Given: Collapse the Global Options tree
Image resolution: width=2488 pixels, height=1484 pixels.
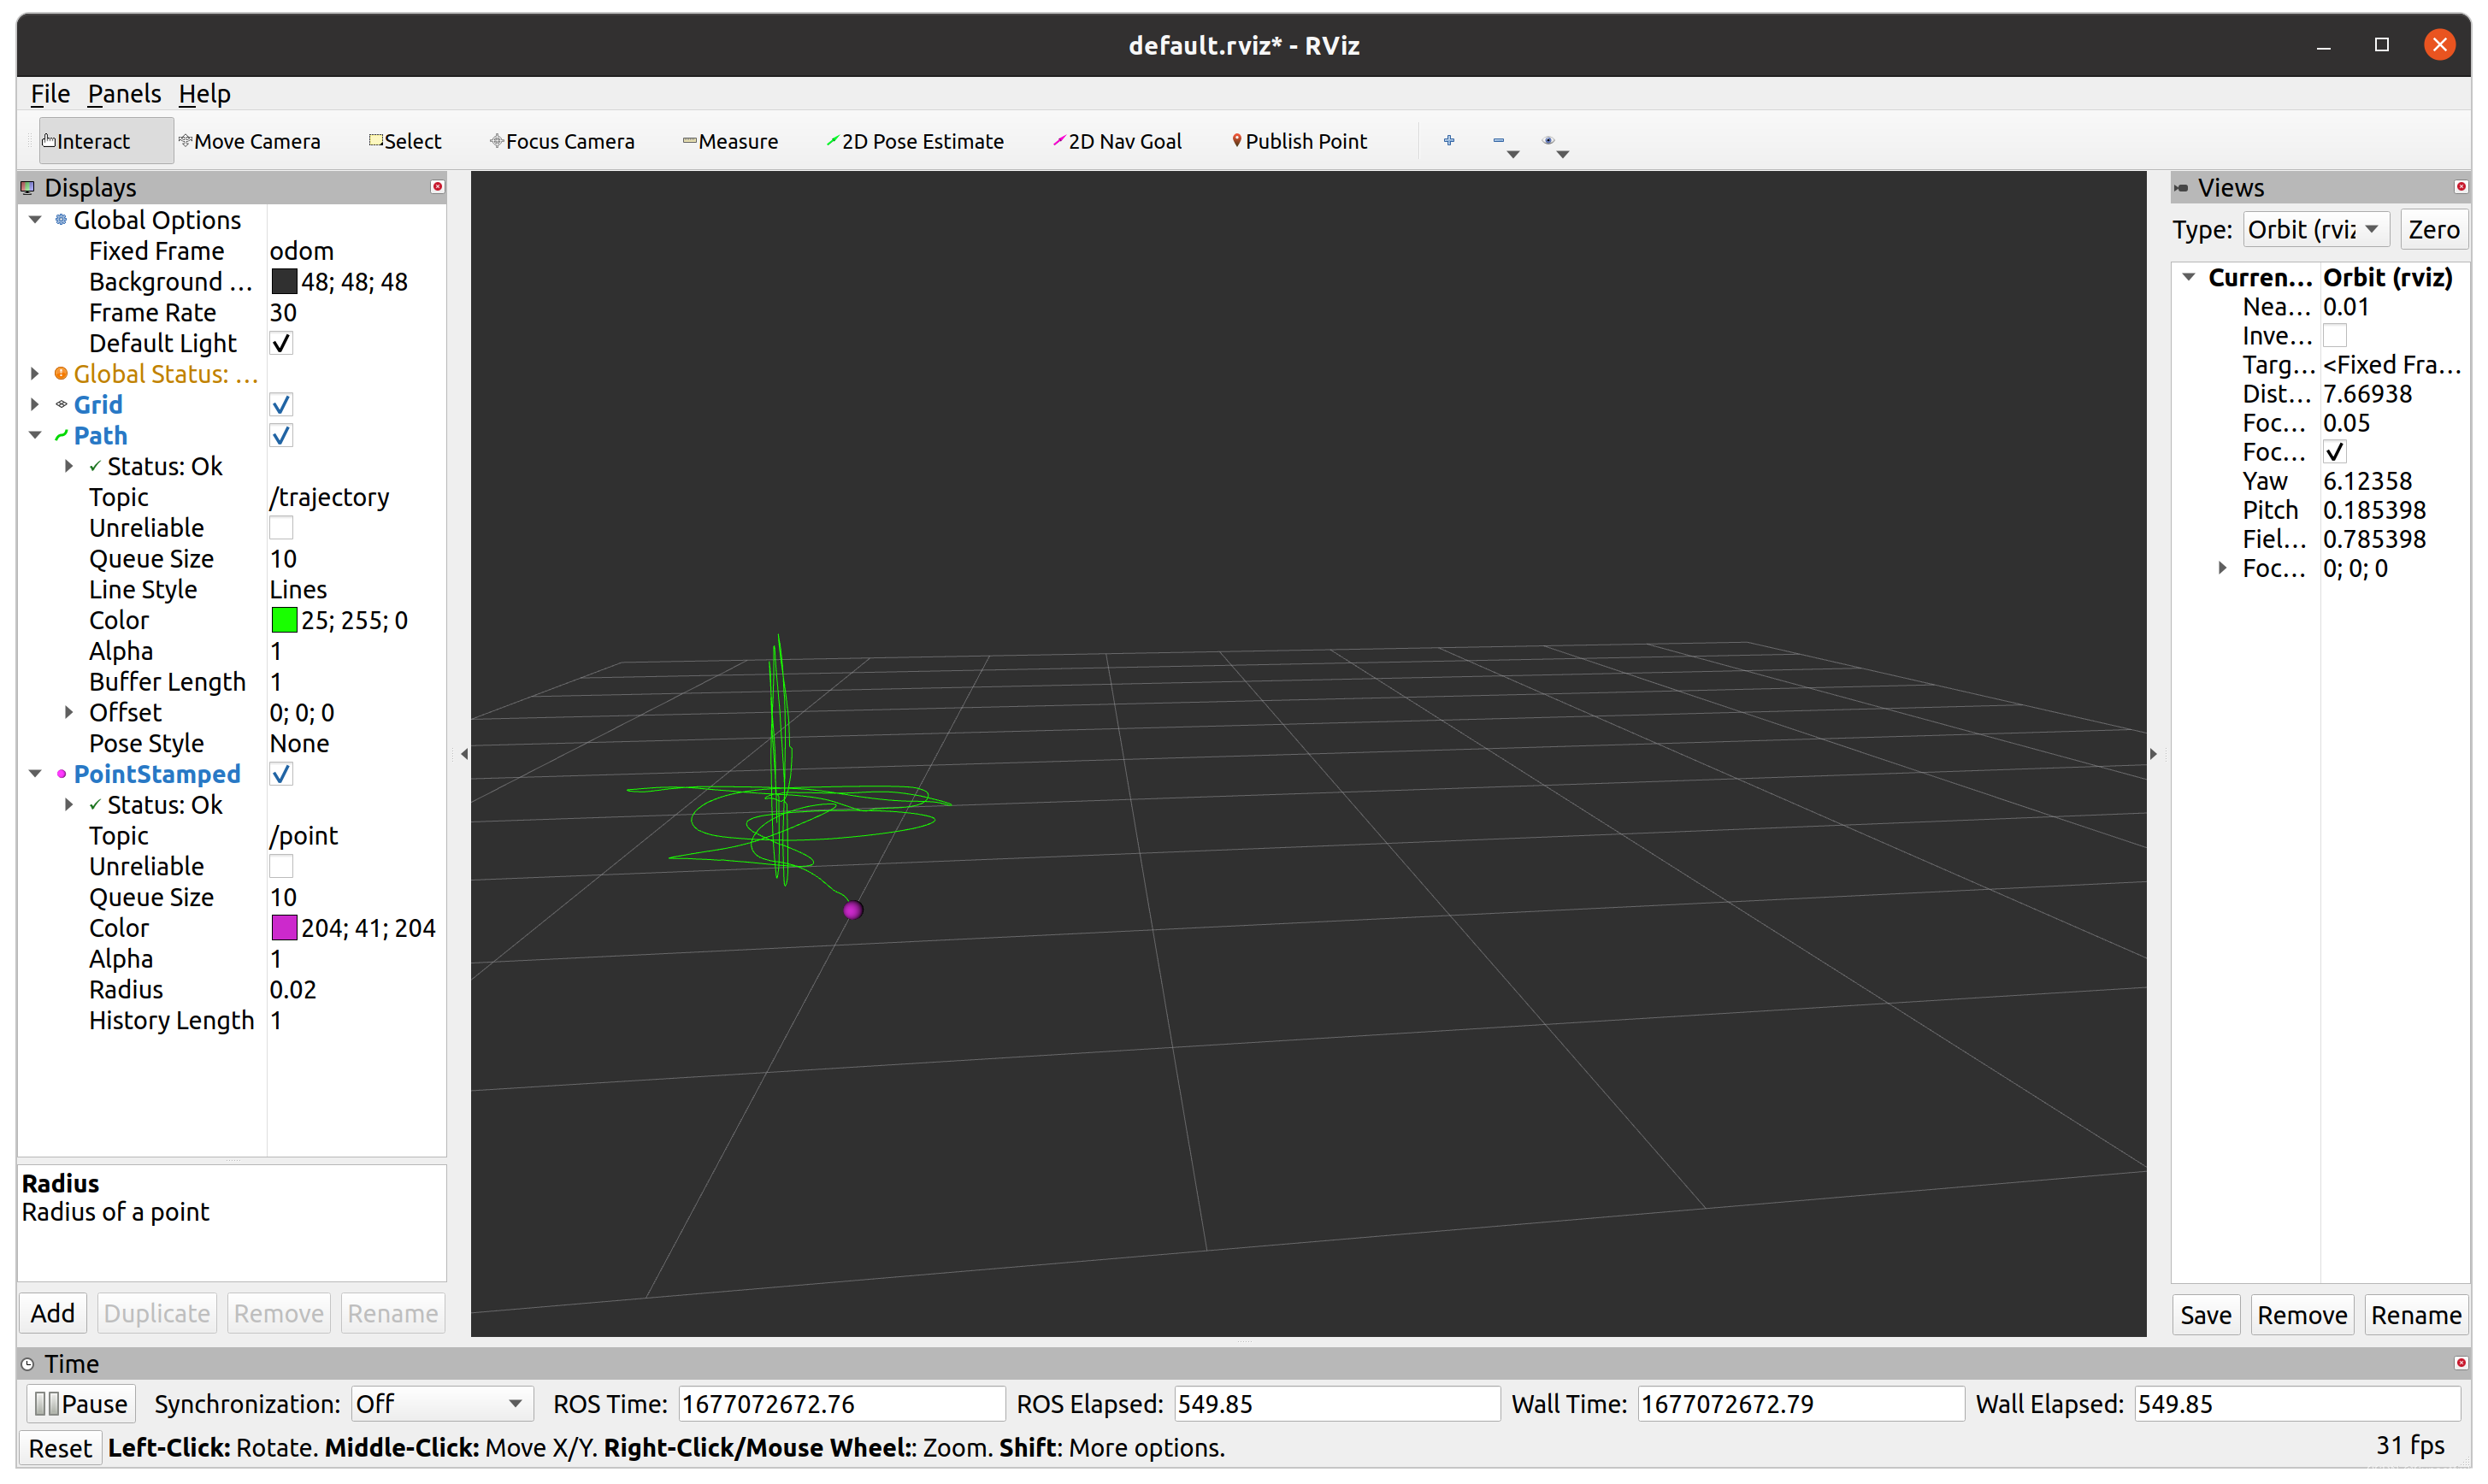Looking at the screenshot, I should point(35,219).
